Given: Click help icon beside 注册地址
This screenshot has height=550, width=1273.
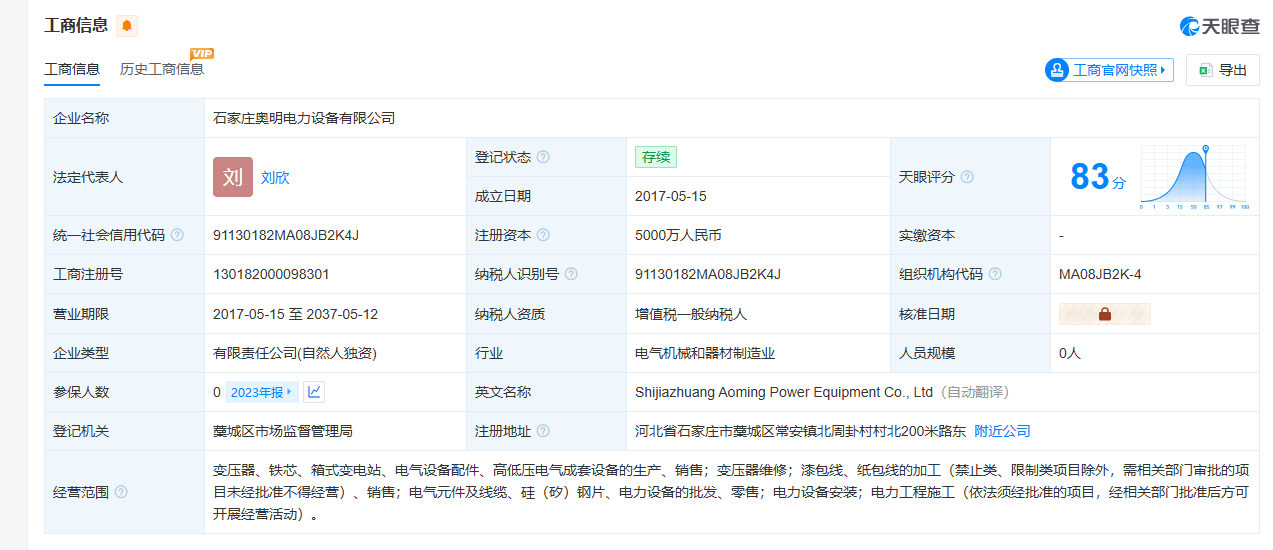Looking at the screenshot, I should point(543,431).
